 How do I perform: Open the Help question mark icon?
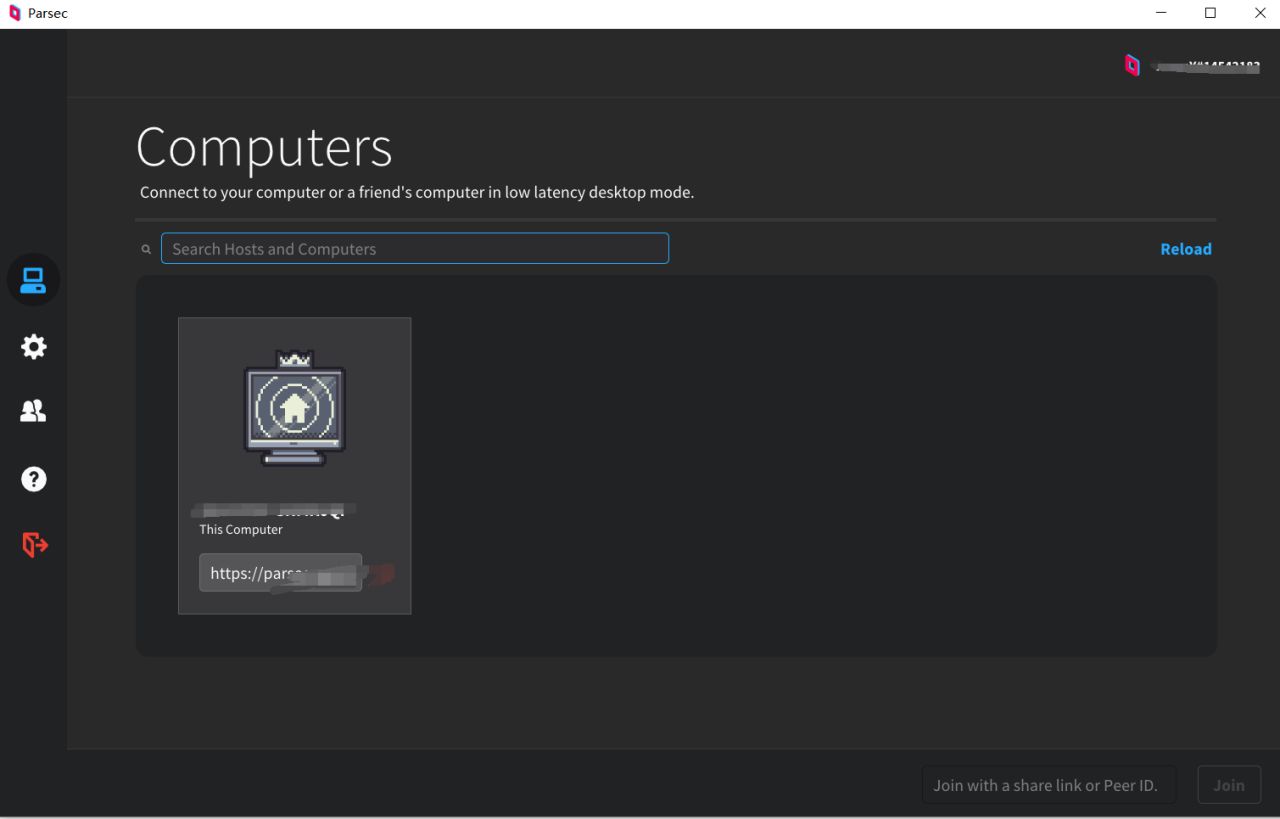[x=33, y=479]
